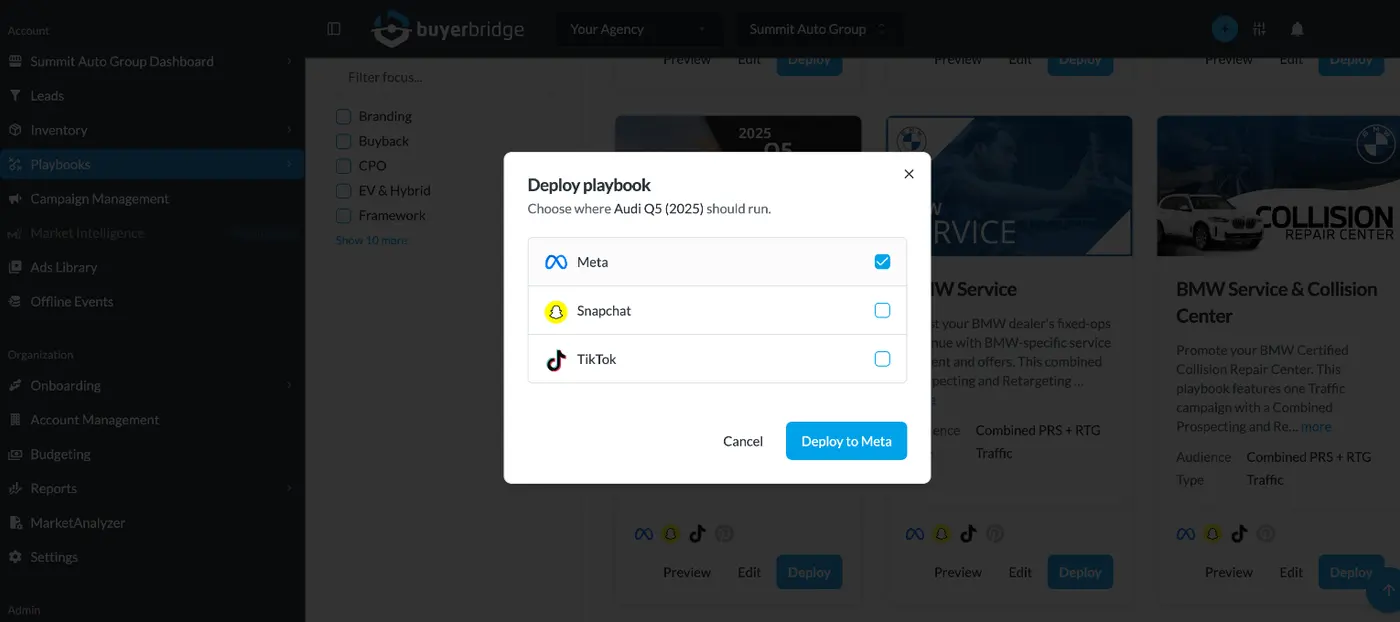
Task: Click Edit on the BMW Service card
Action: [x=1020, y=572]
